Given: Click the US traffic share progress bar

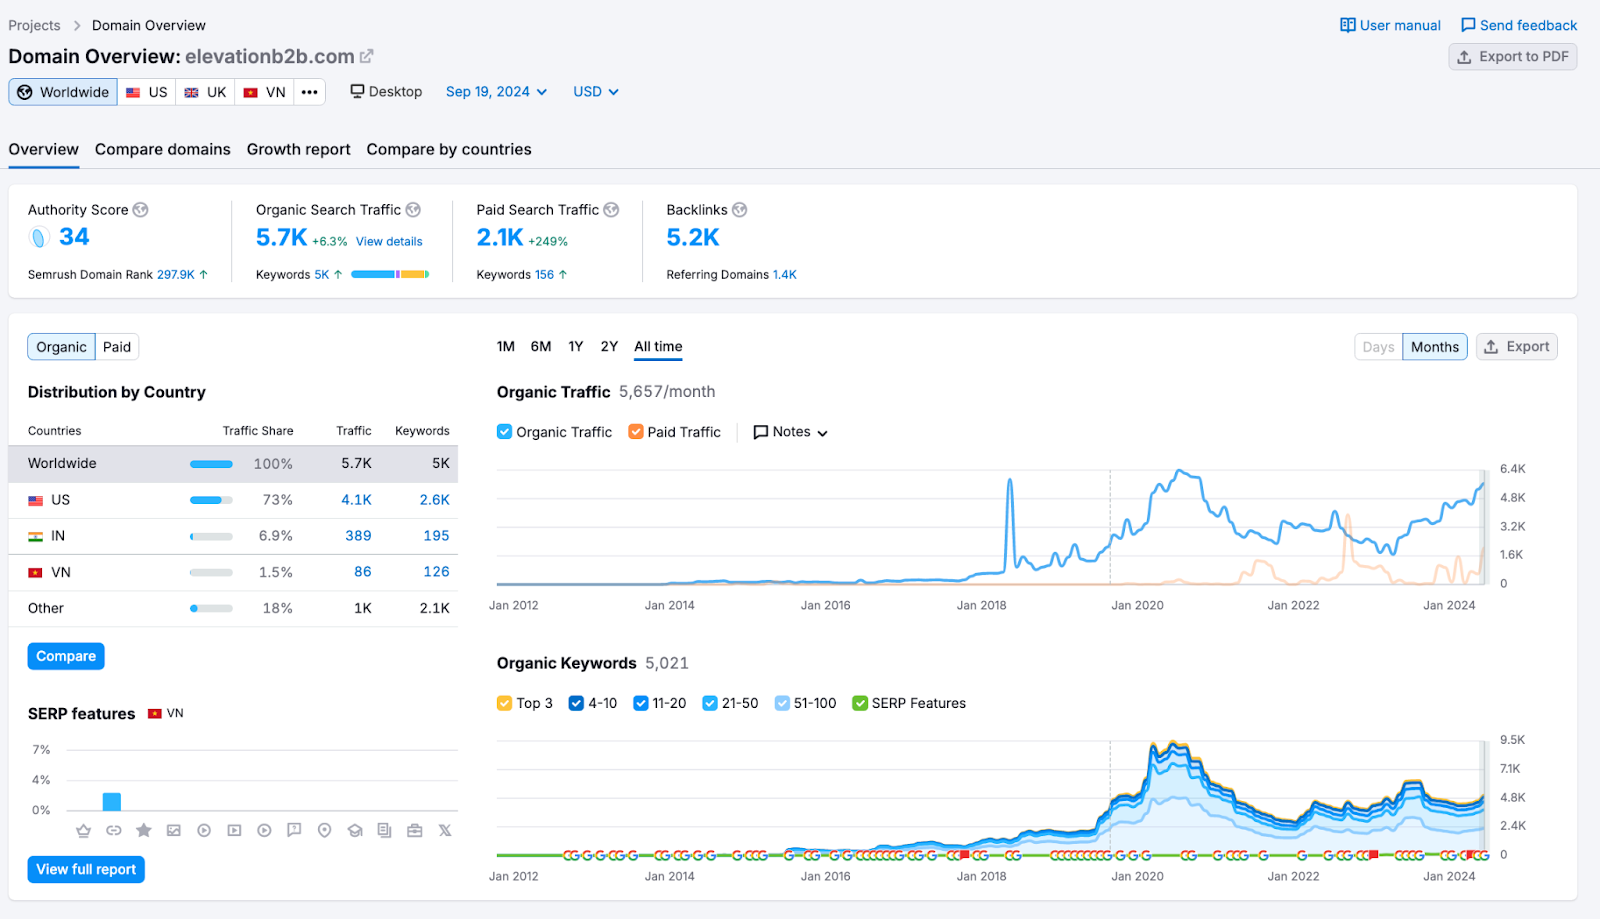Looking at the screenshot, I should tap(211, 500).
